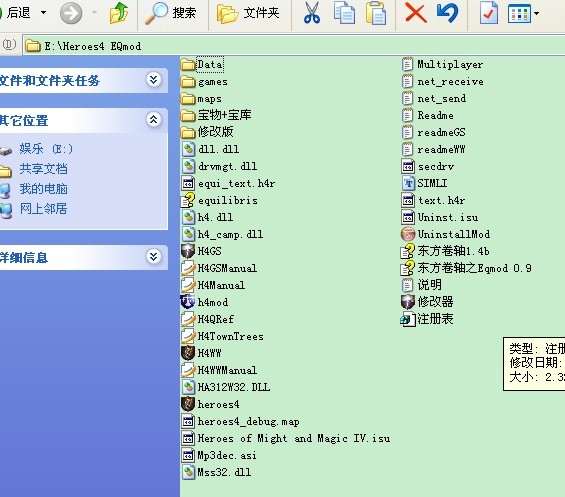This screenshot has height=497, width=565.
Task: Select the Mp3dec.asi file
Action: tap(219, 455)
